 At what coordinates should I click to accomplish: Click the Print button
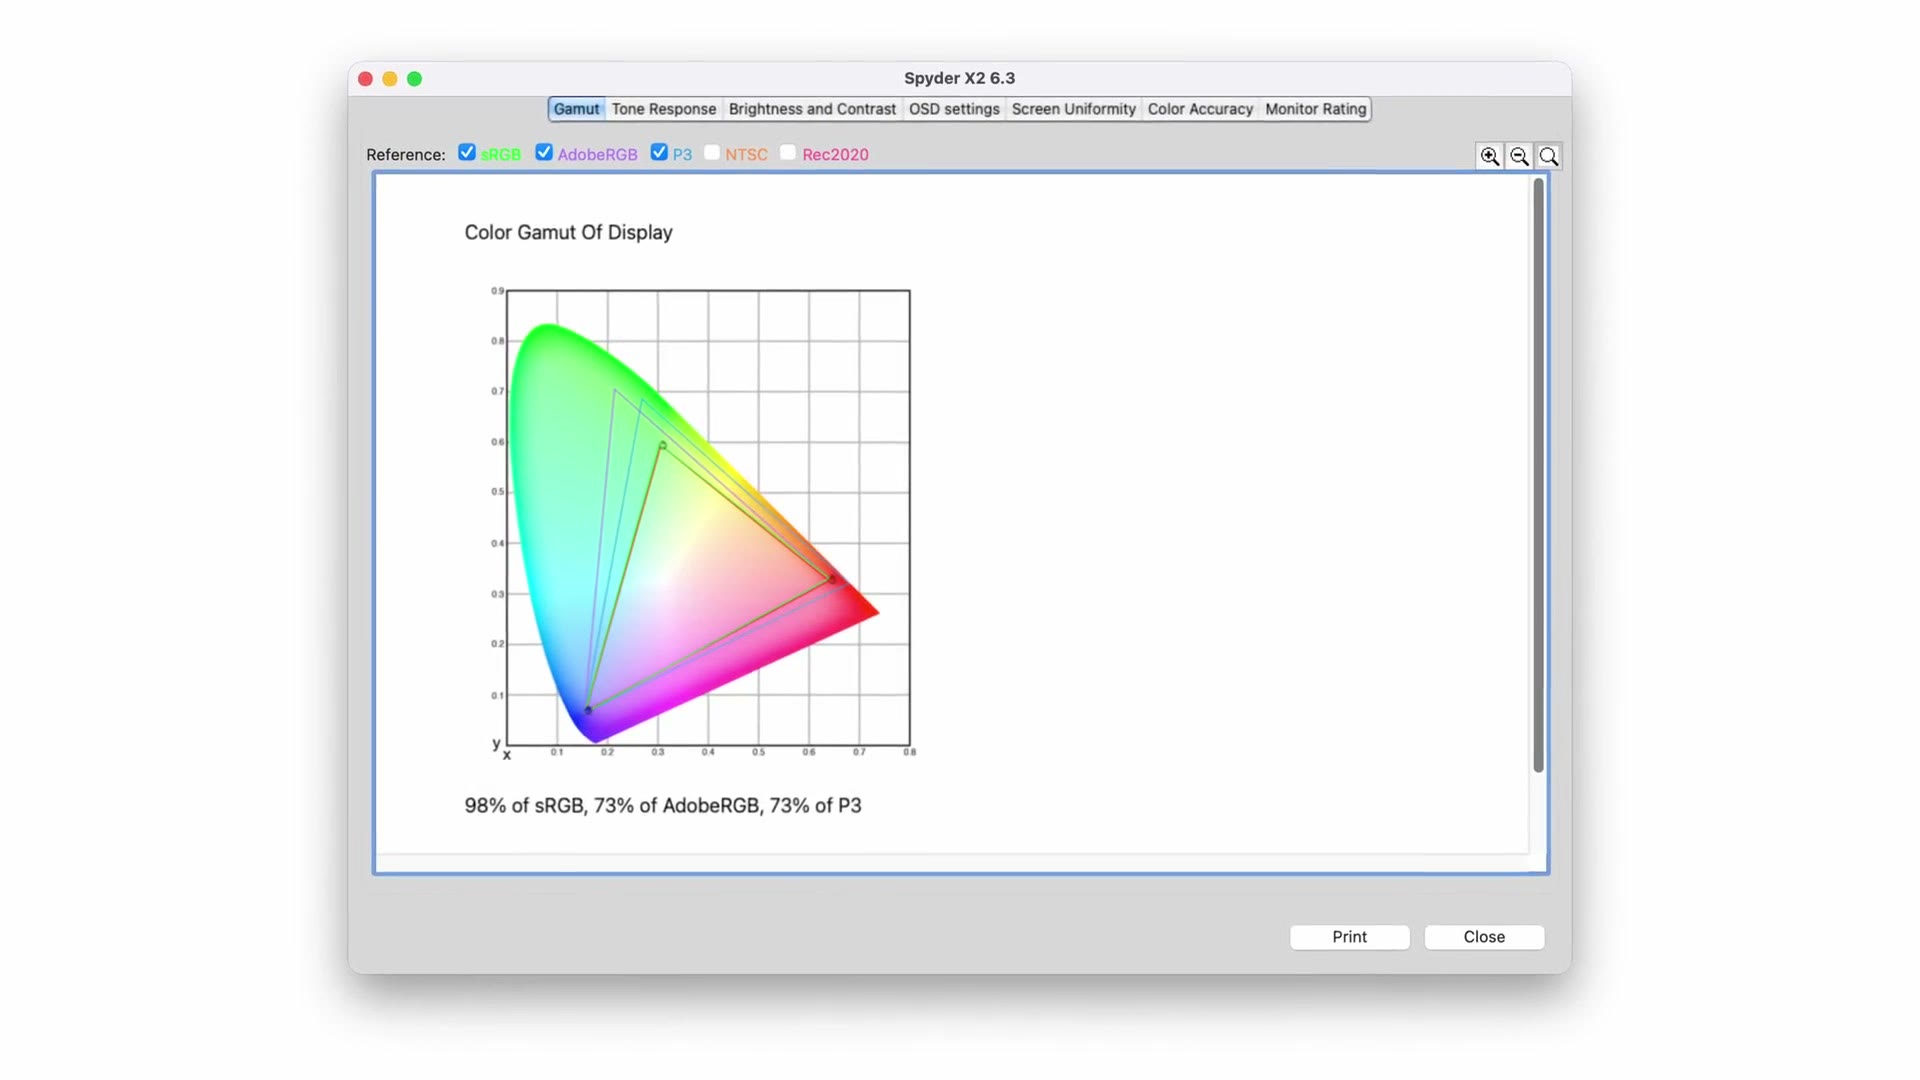(1350, 937)
